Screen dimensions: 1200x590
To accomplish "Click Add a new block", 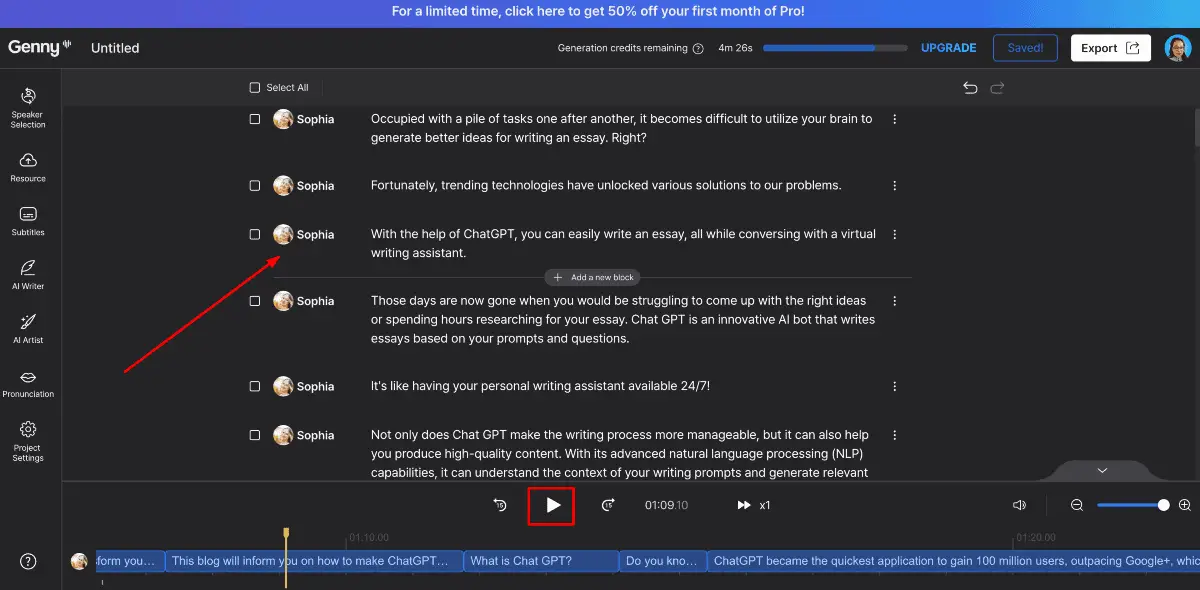I will (593, 277).
